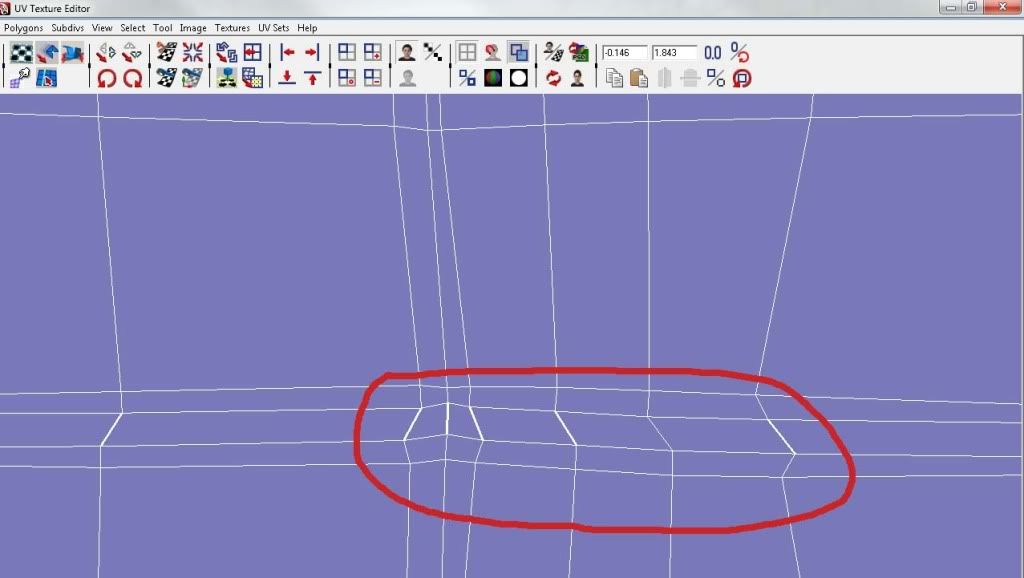Force editor texture rebake red arrows
The height and width of the screenshot is (578, 1024).
coord(553,78)
